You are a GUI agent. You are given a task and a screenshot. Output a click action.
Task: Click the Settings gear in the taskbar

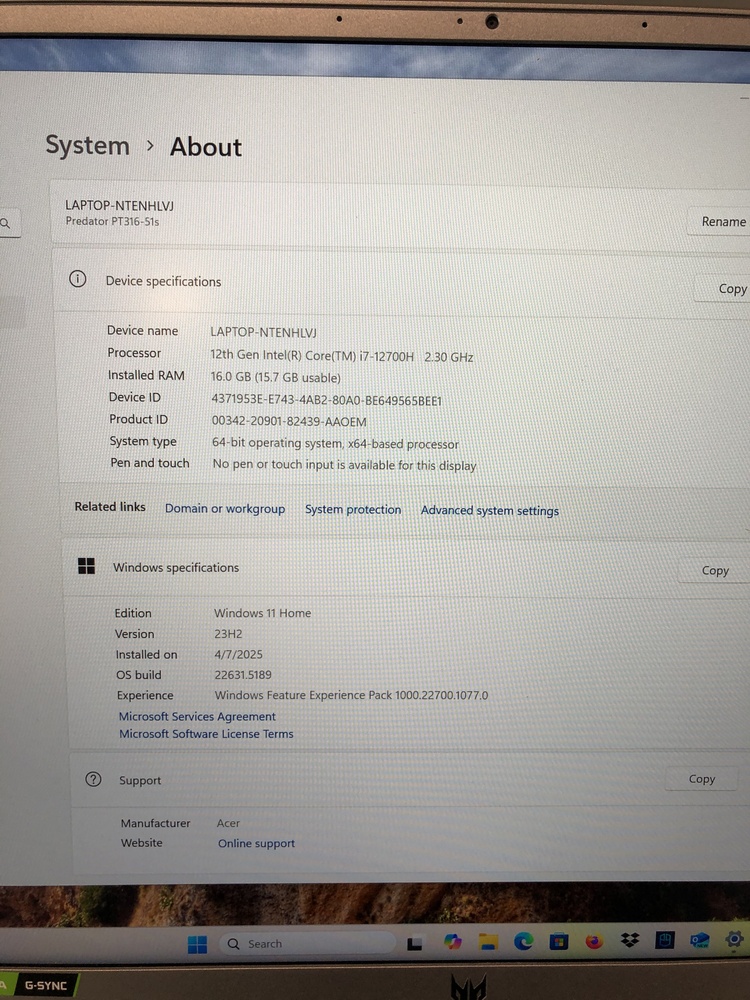click(734, 939)
